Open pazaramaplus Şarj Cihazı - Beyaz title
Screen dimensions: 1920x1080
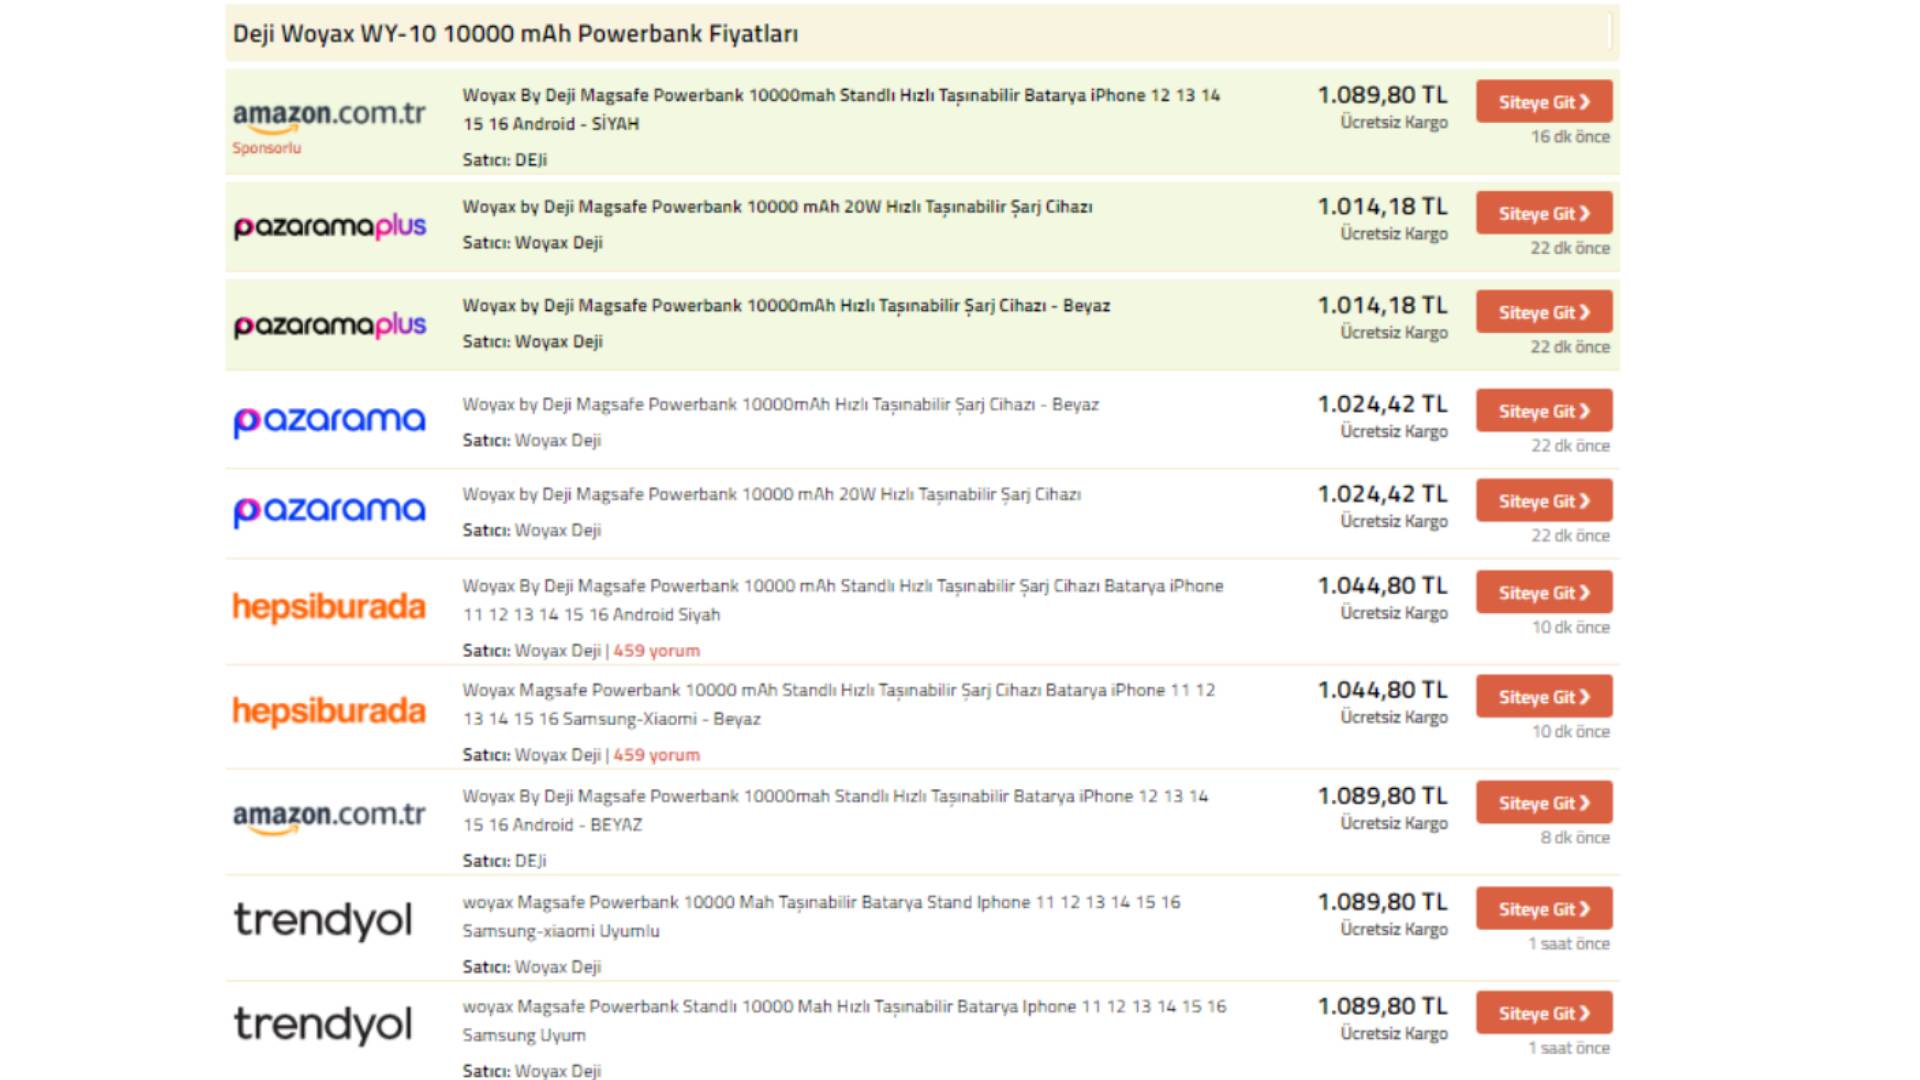click(786, 306)
